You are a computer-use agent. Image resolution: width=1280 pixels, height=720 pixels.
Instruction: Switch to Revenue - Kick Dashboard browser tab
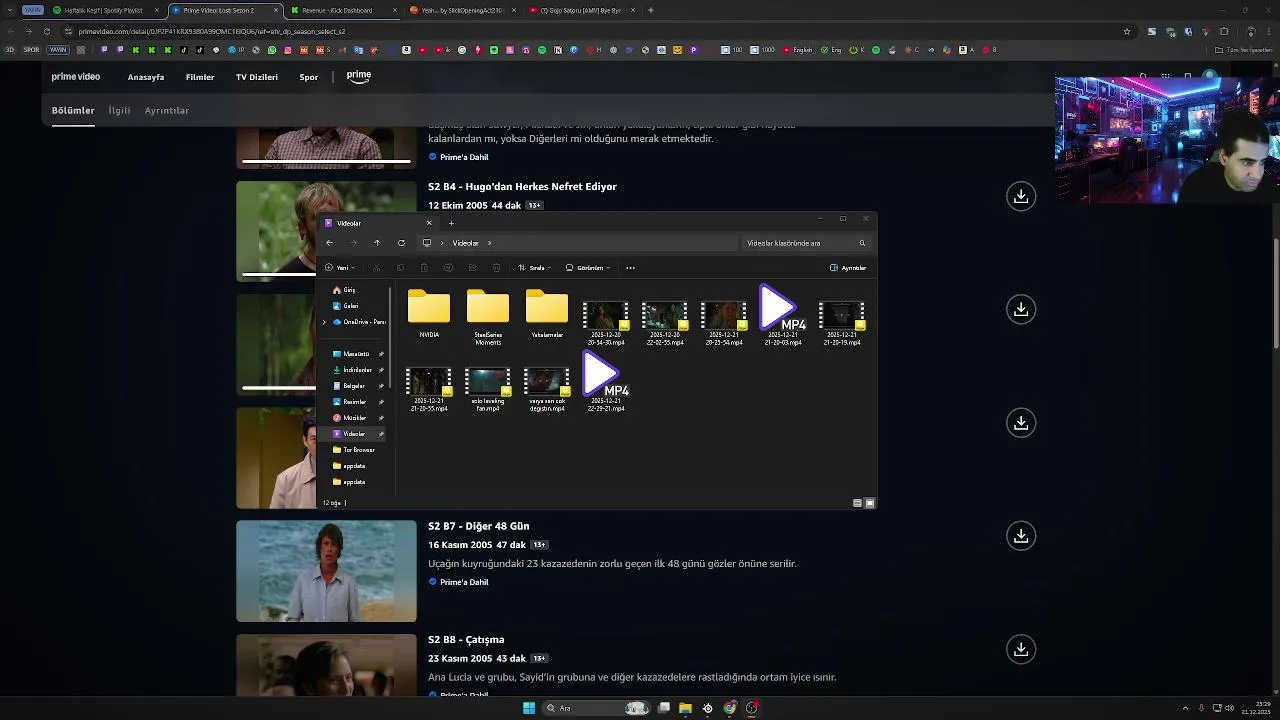(337, 10)
